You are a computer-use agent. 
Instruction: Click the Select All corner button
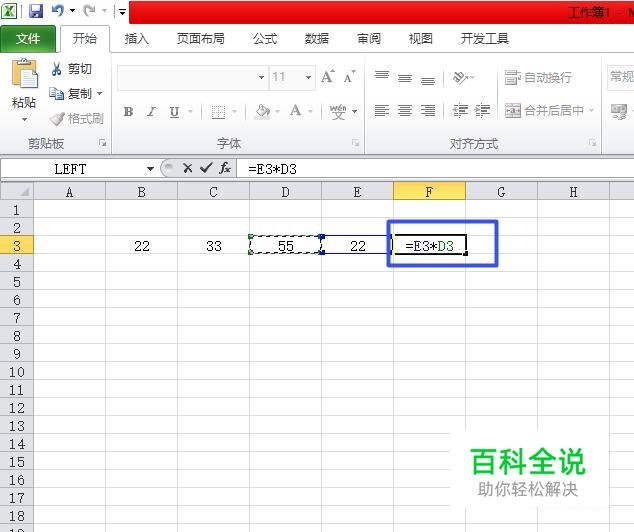coord(17,191)
